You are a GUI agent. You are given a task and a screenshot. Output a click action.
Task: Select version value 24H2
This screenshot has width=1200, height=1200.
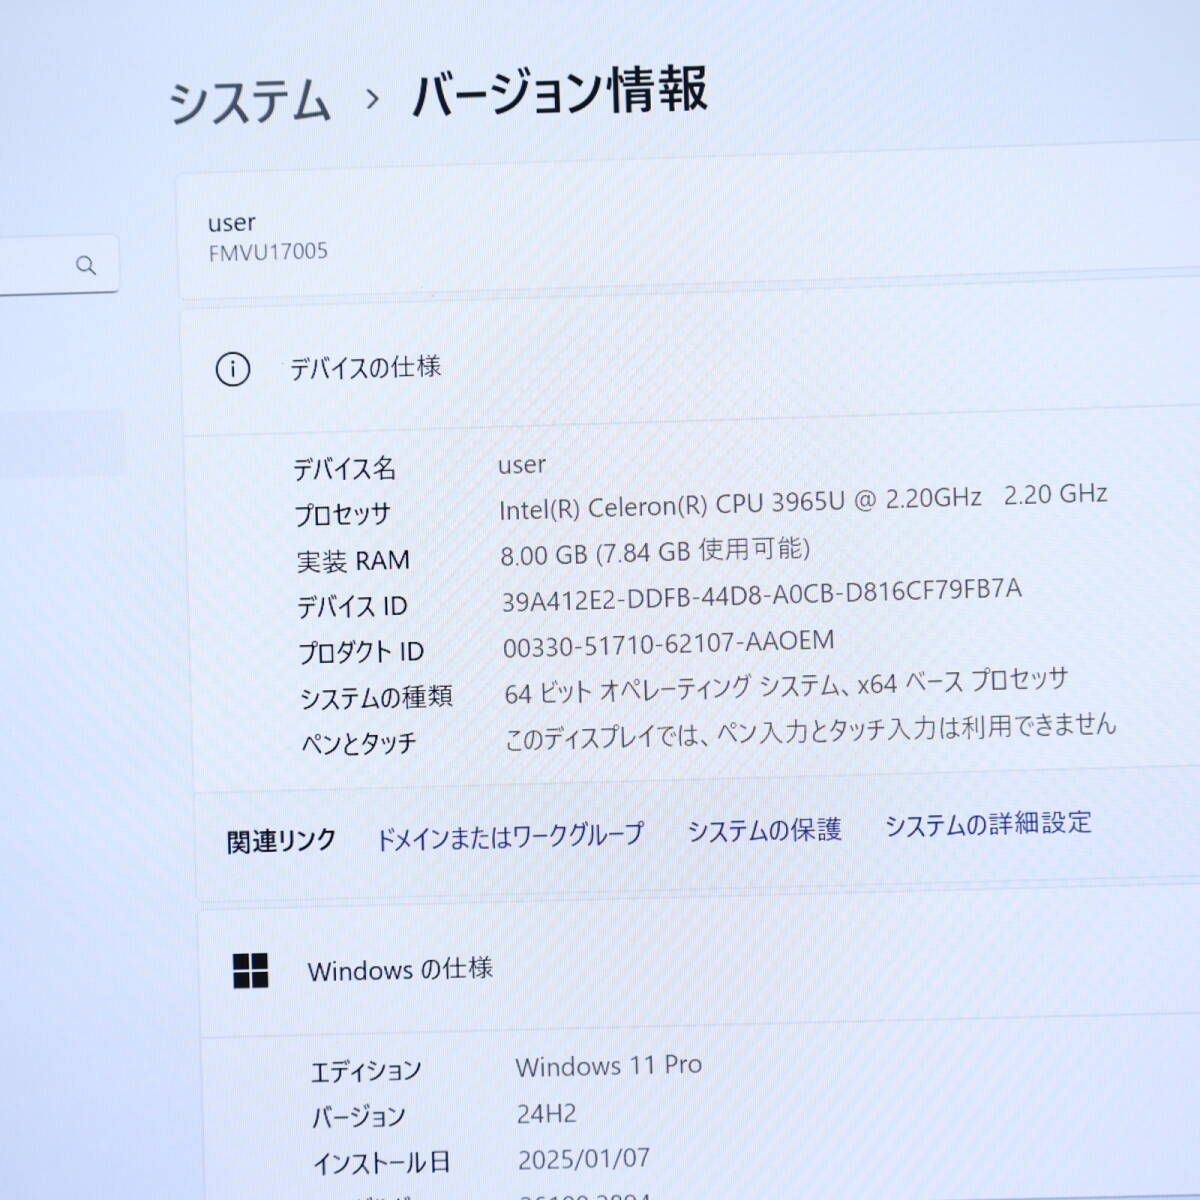(x=547, y=1113)
